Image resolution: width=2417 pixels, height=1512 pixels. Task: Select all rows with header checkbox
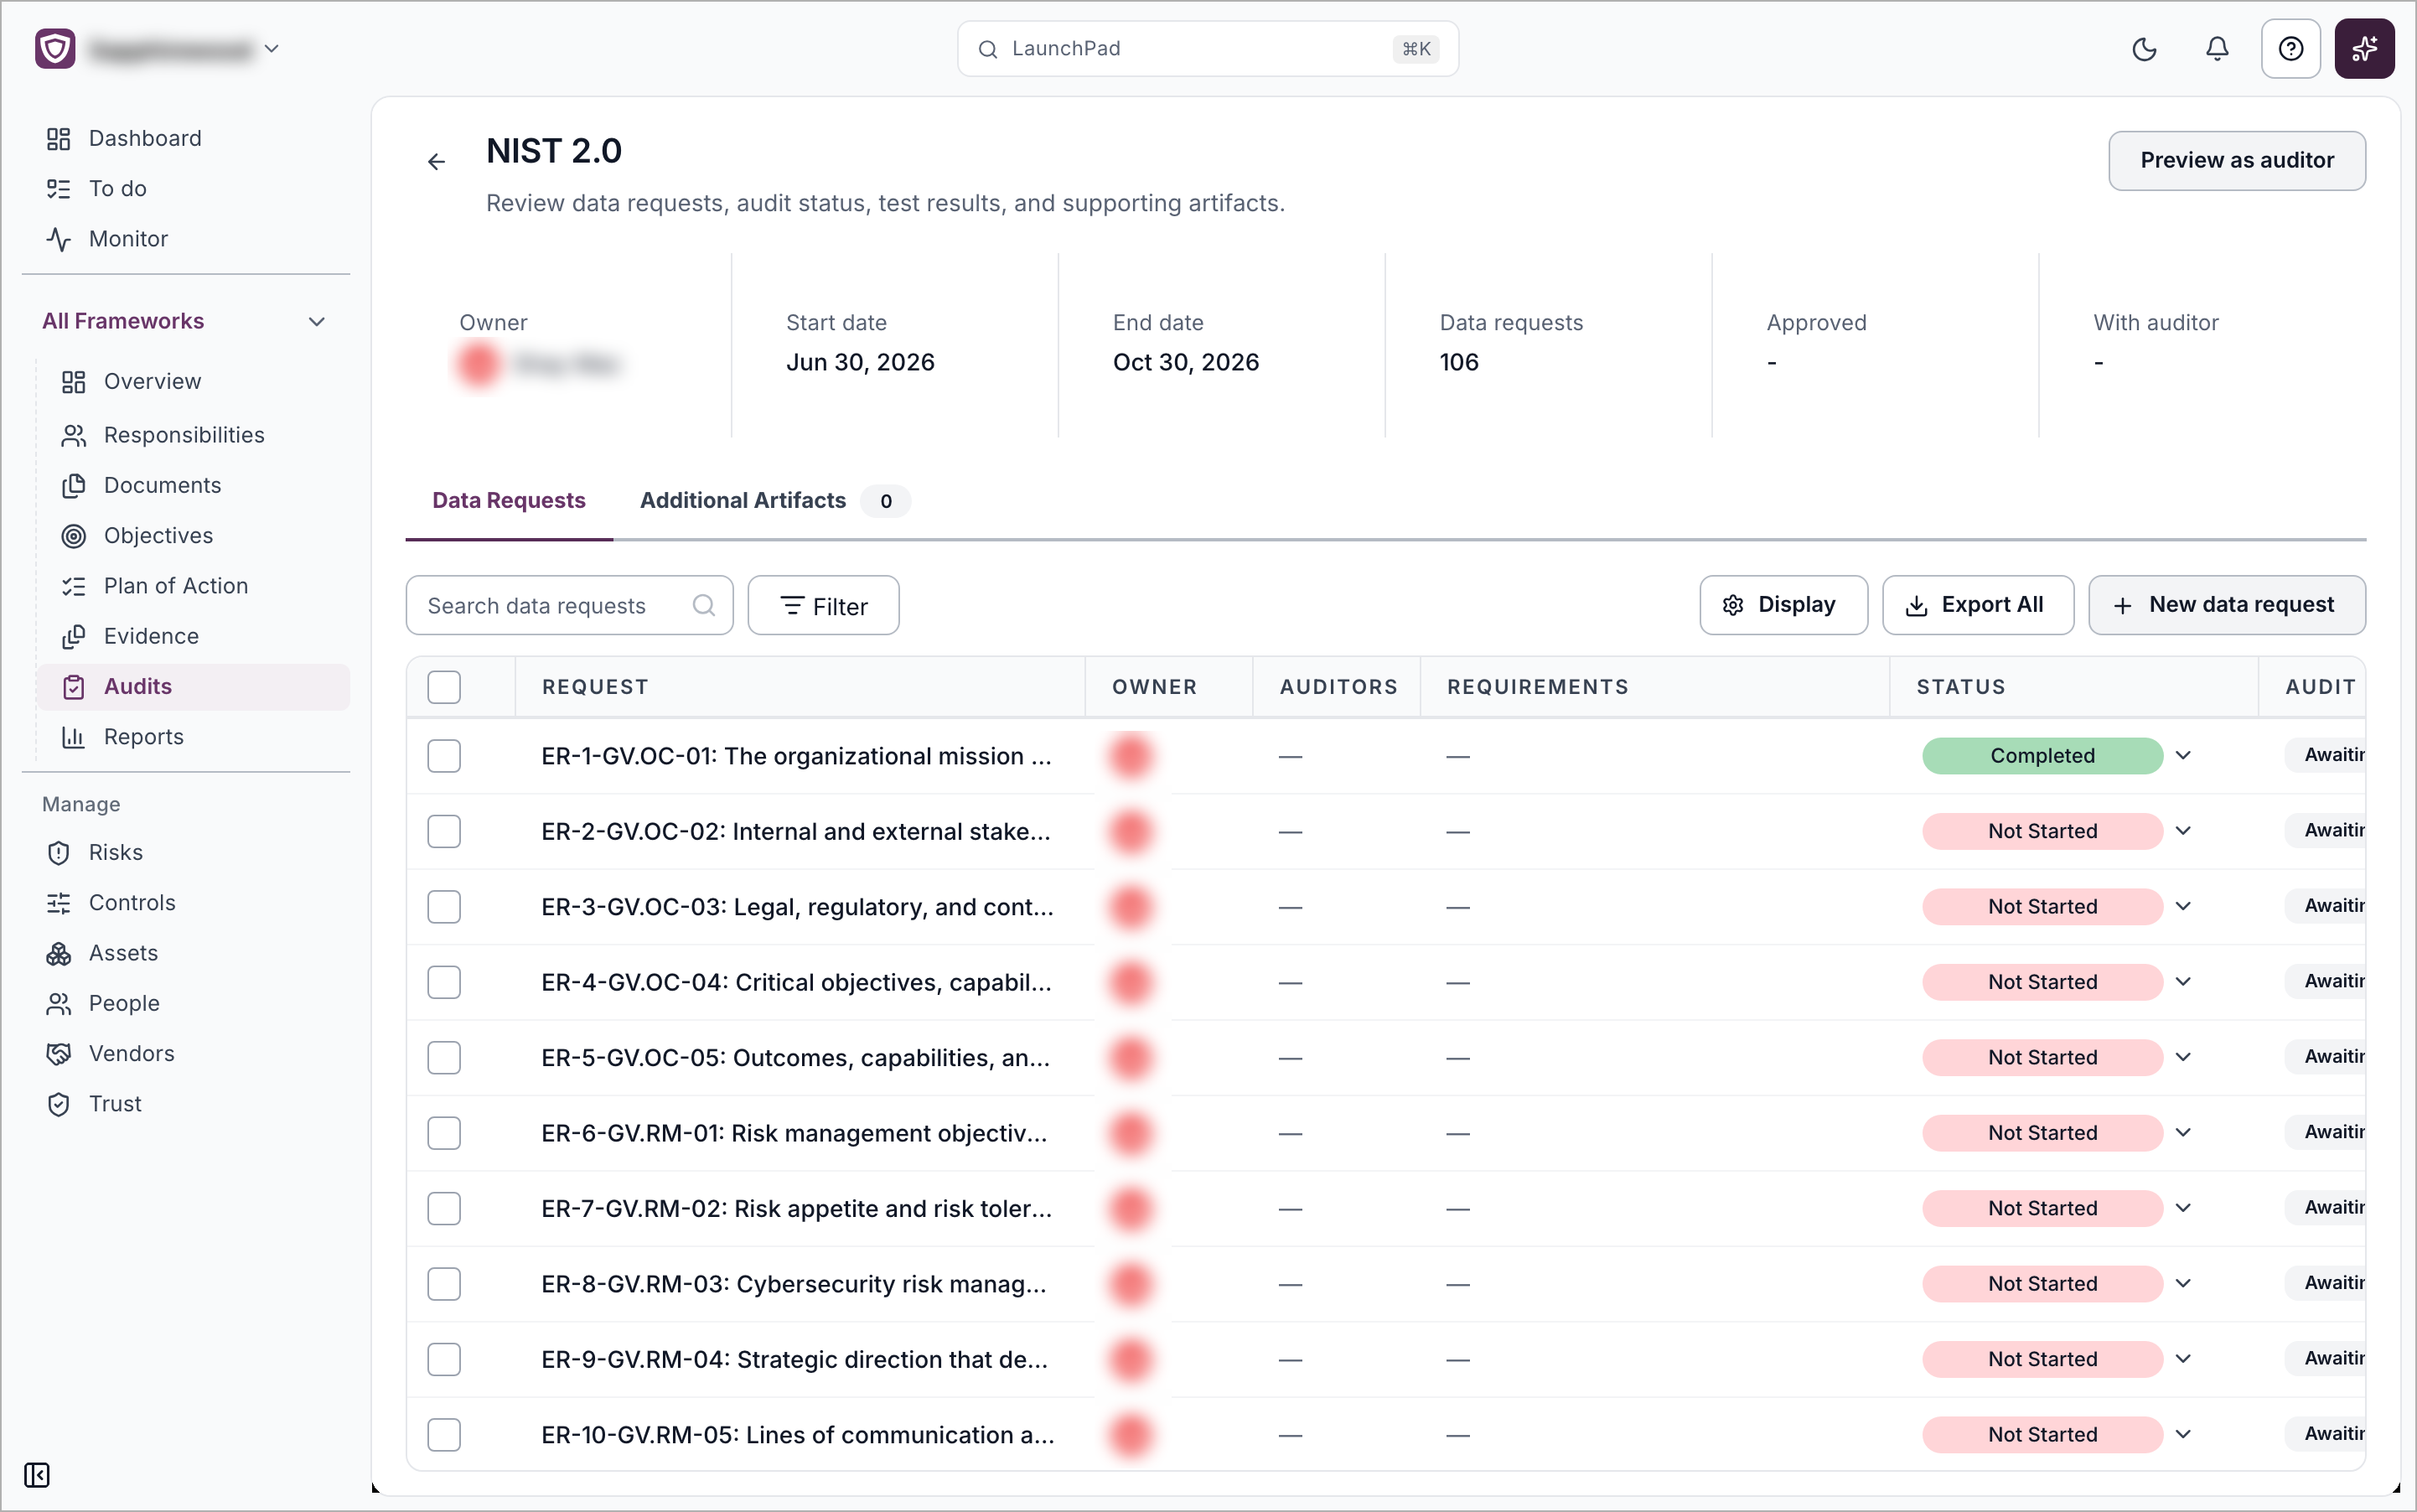tap(444, 687)
